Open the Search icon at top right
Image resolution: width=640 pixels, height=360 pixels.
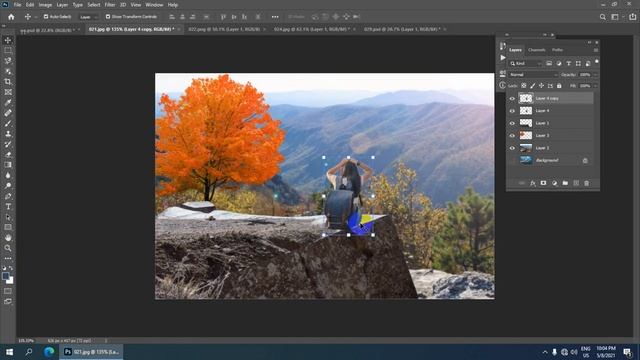(602, 17)
